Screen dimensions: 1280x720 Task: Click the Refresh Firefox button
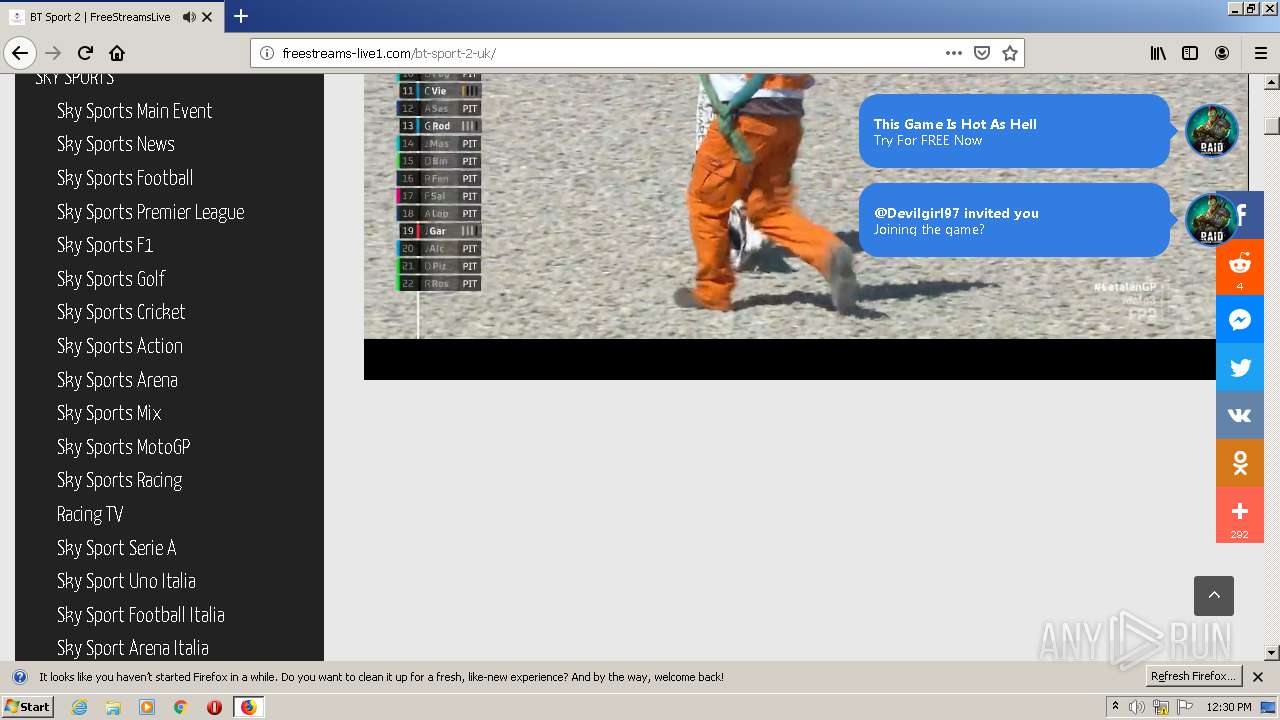point(1193,676)
